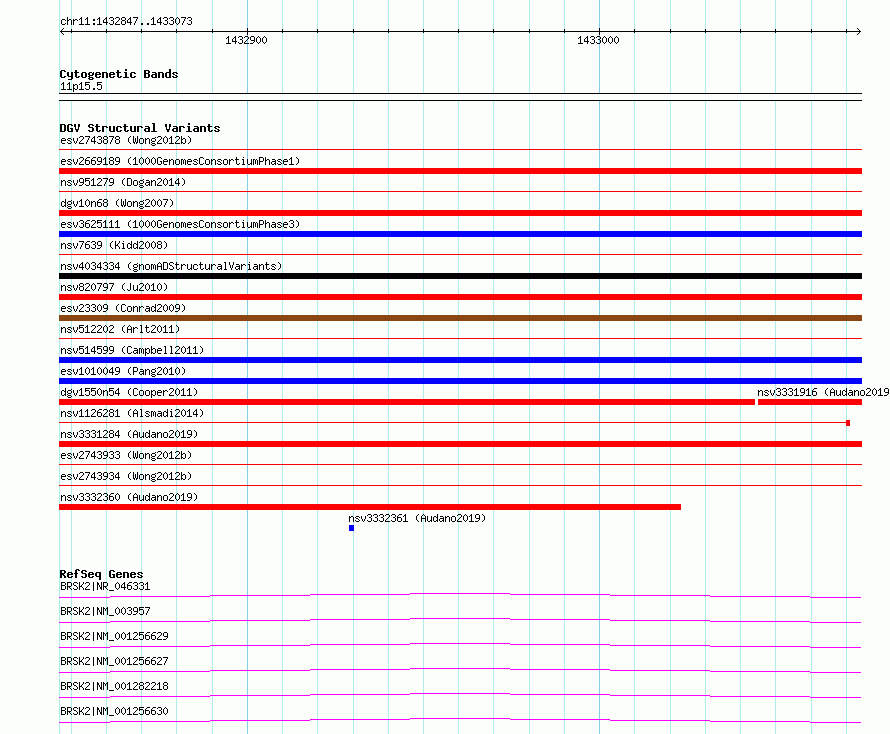Open variant nsv514599 (Campbell2011)

132,350
